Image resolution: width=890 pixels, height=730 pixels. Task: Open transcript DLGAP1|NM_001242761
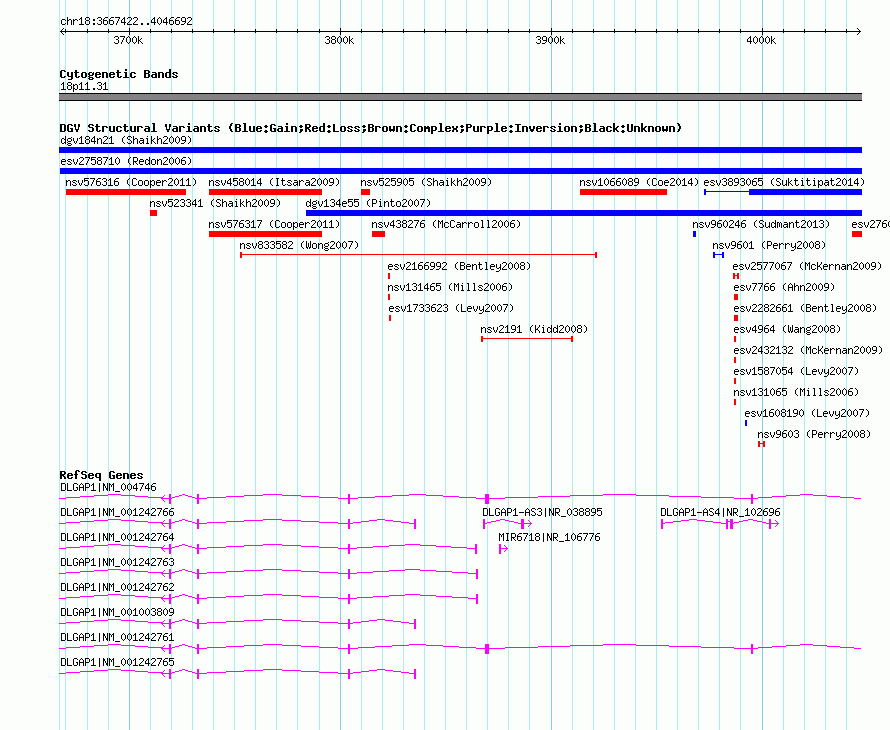(x=117, y=637)
